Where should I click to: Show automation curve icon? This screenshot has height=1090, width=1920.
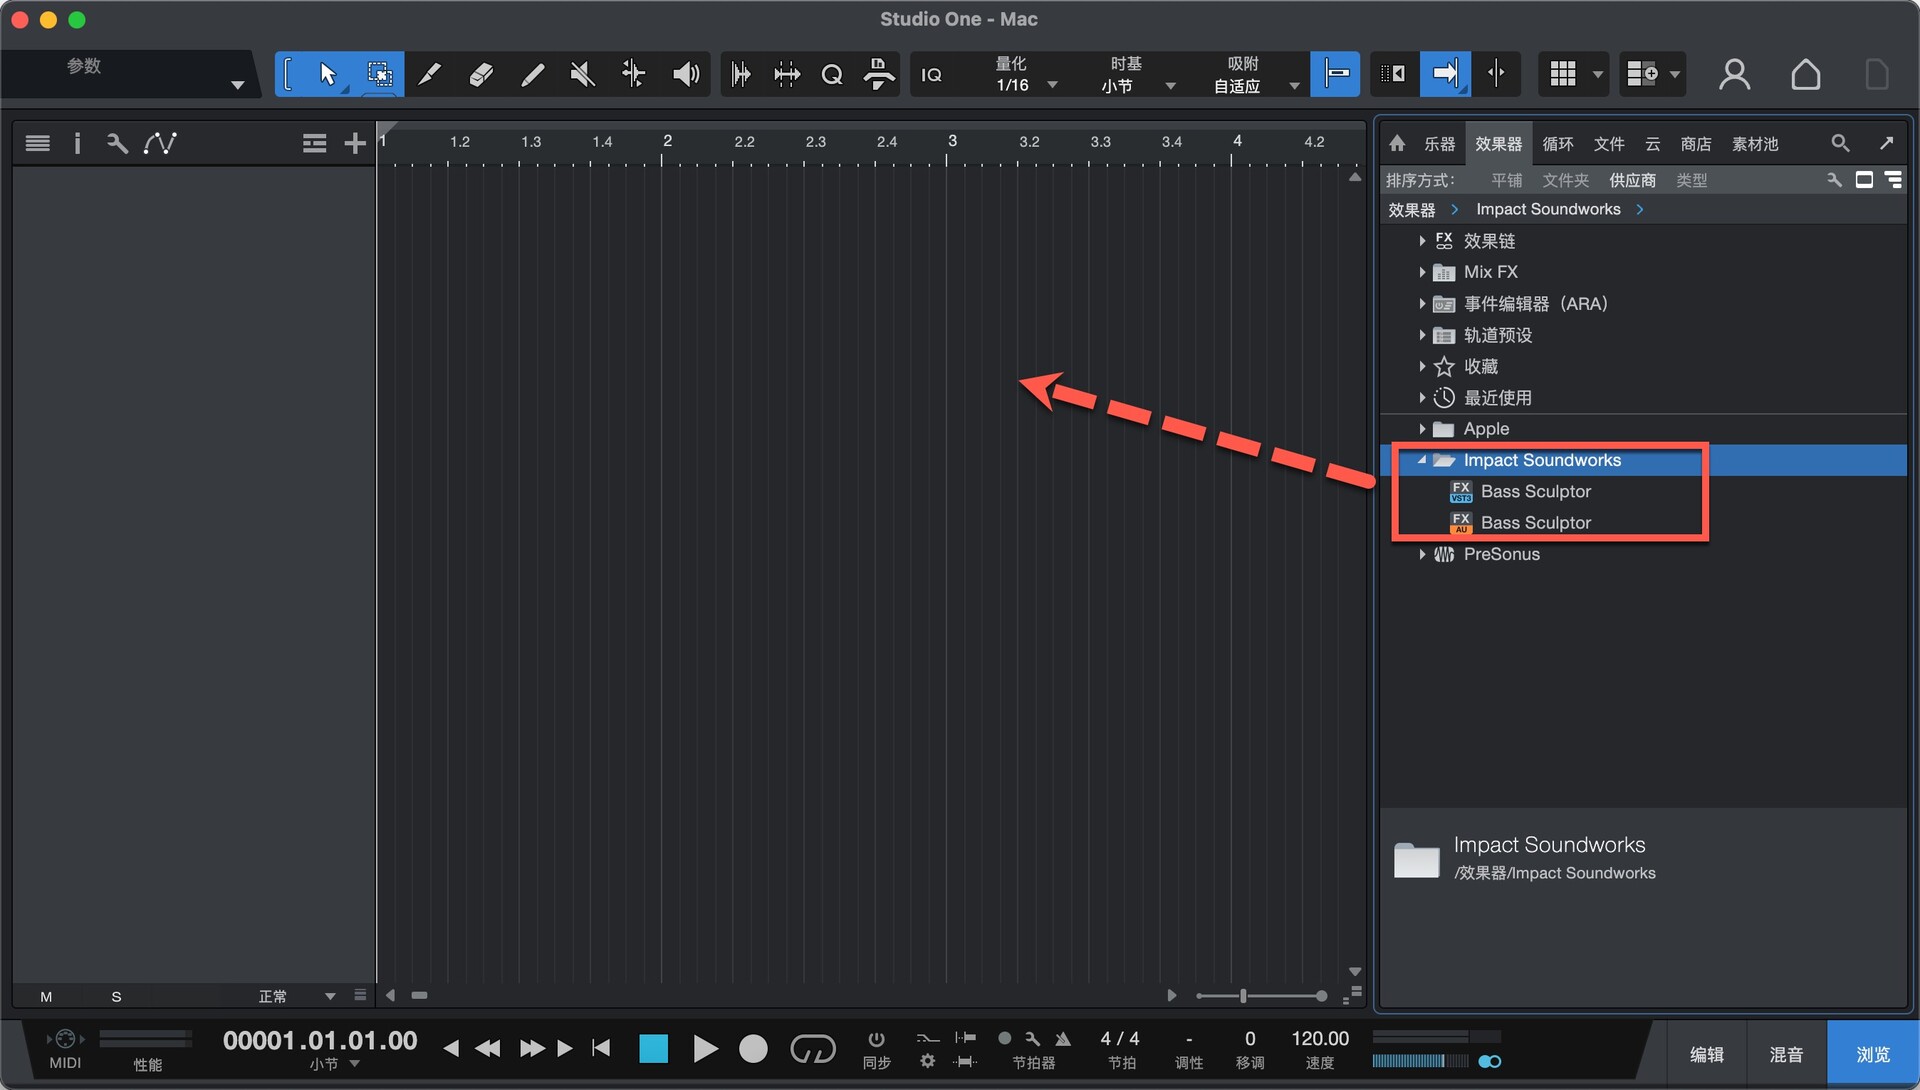[160, 143]
